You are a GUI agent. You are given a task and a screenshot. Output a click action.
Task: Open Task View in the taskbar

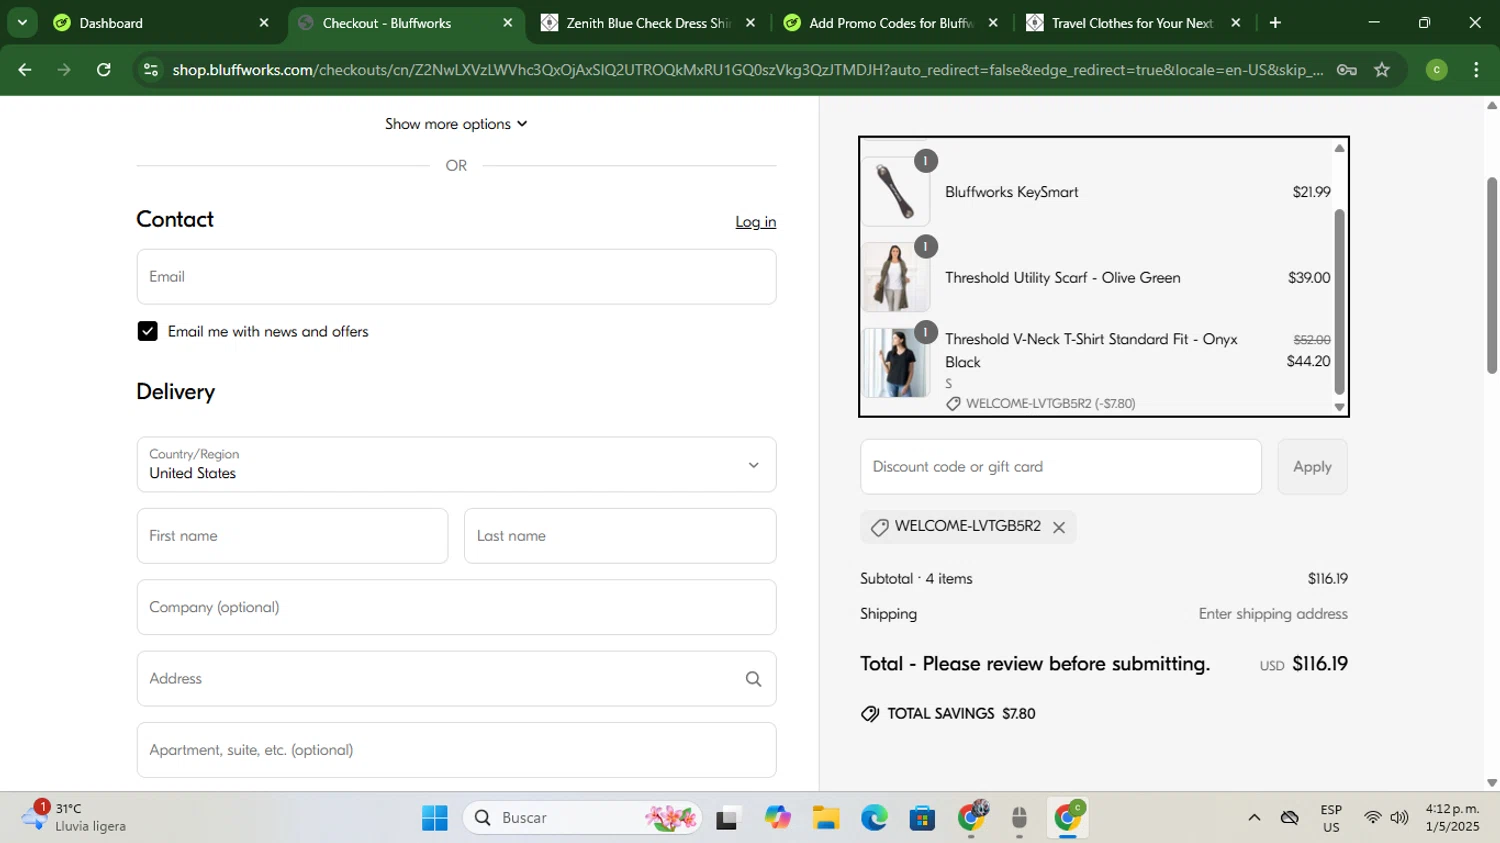click(x=727, y=818)
